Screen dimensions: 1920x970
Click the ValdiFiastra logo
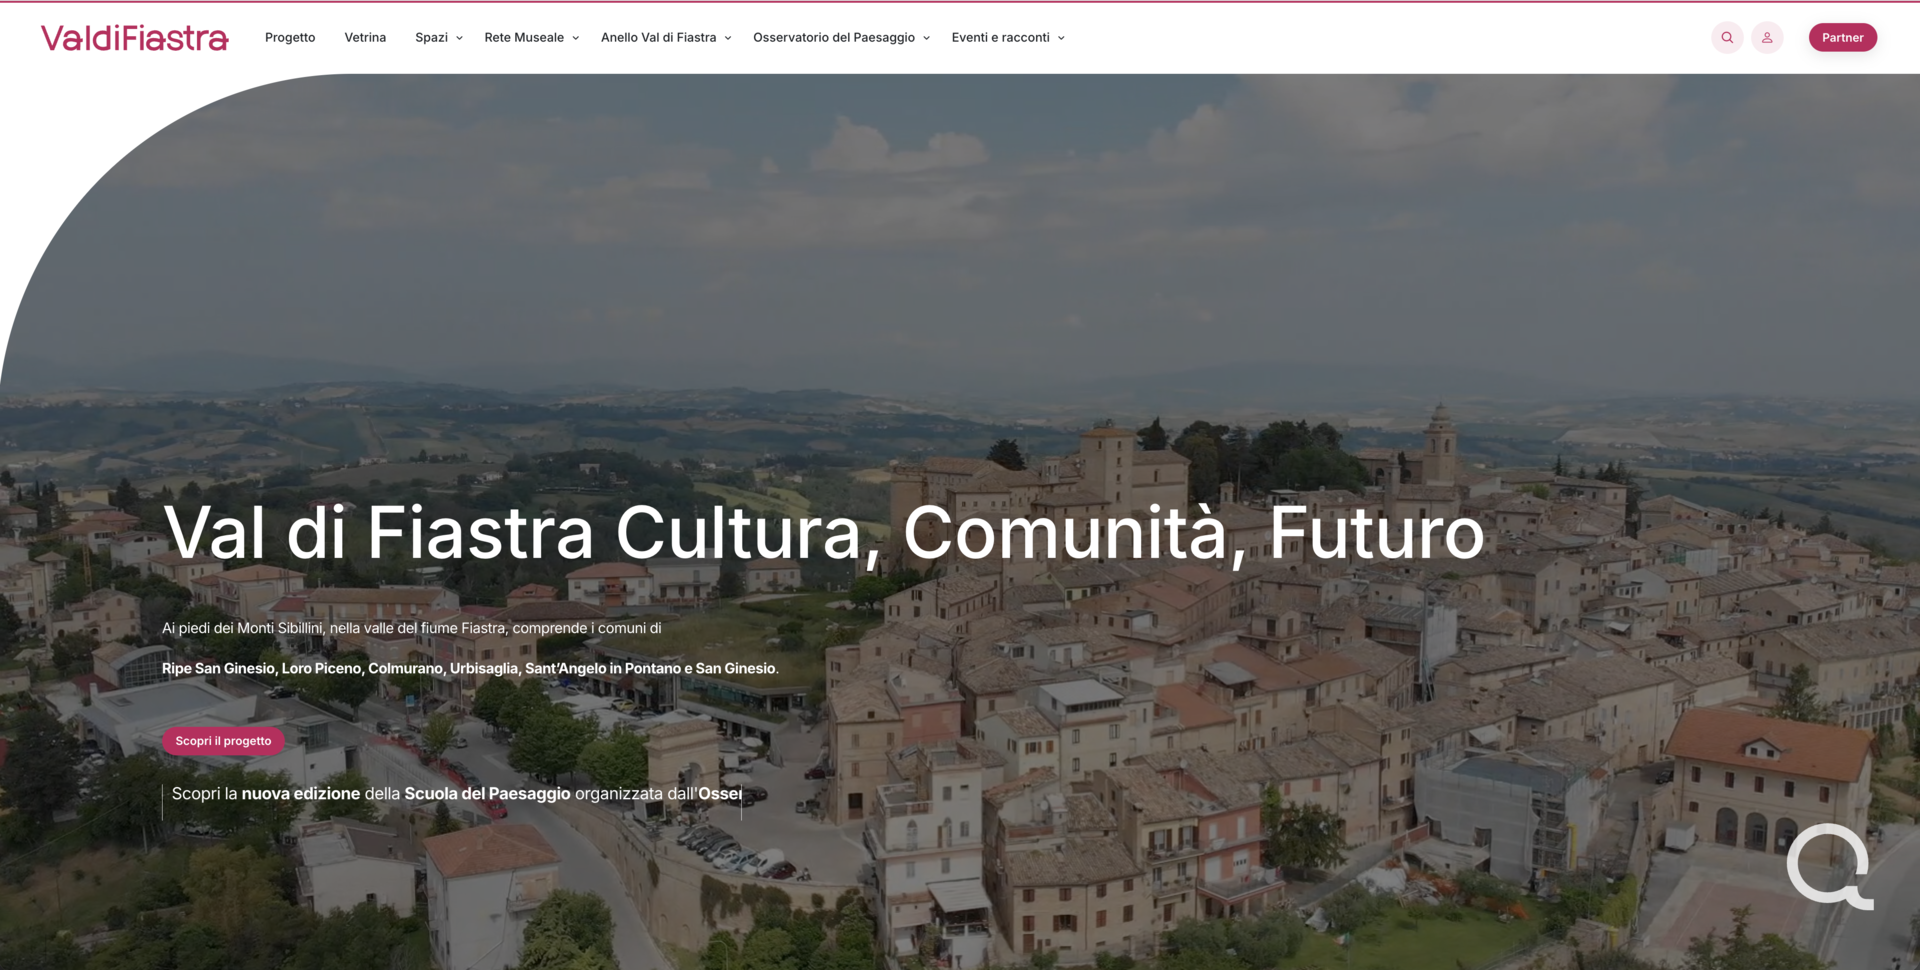tap(135, 38)
